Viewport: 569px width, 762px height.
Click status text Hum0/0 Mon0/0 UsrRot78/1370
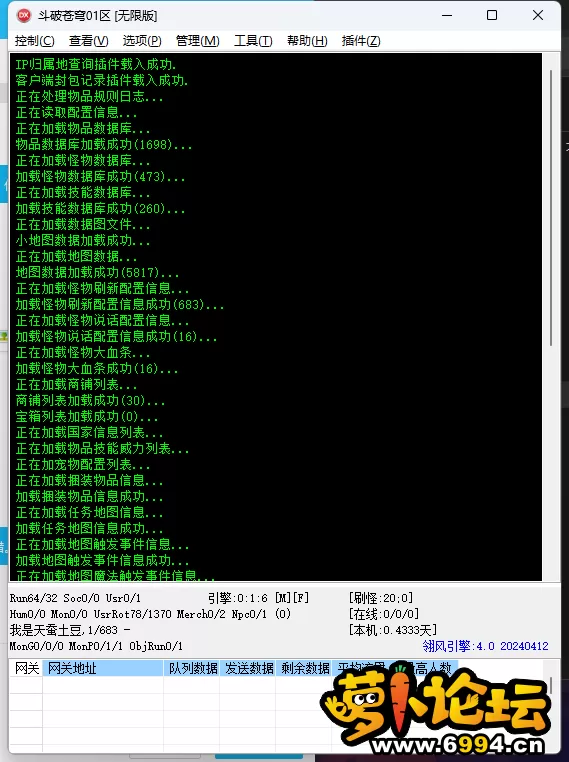pos(91,614)
